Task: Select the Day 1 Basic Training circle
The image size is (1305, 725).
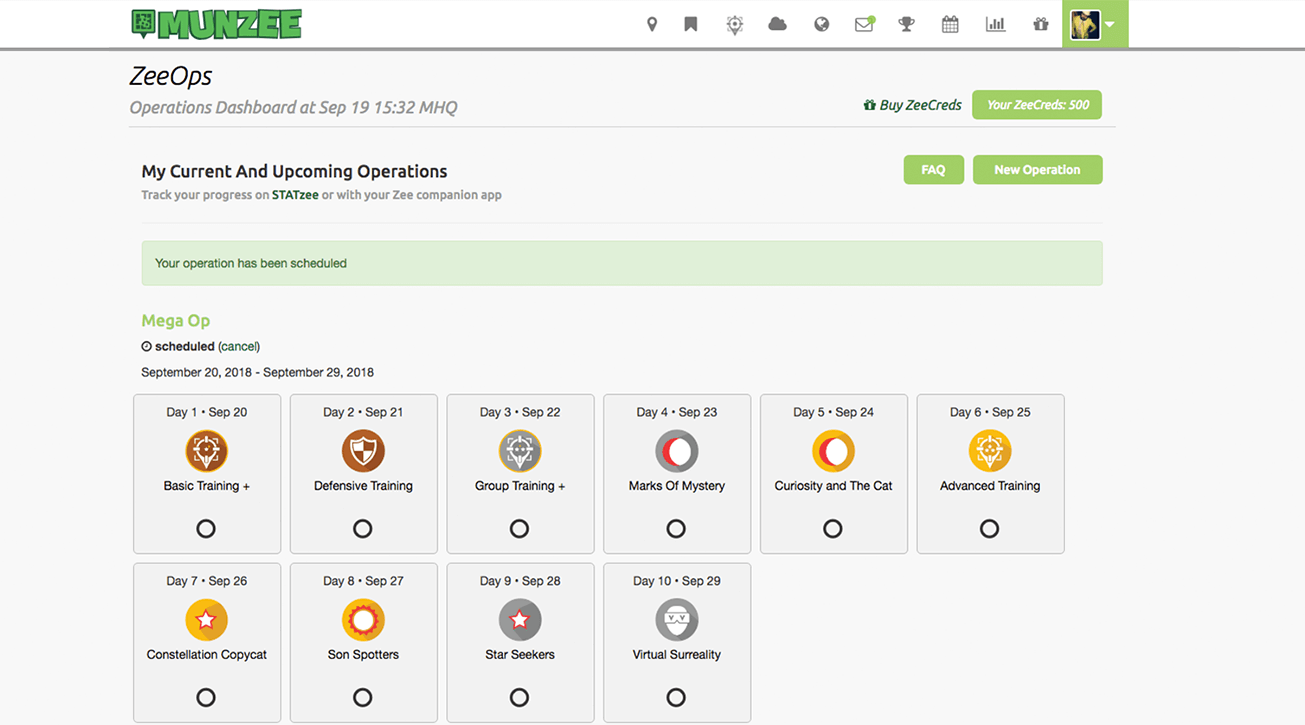Action: pyautogui.click(x=206, y=528)
